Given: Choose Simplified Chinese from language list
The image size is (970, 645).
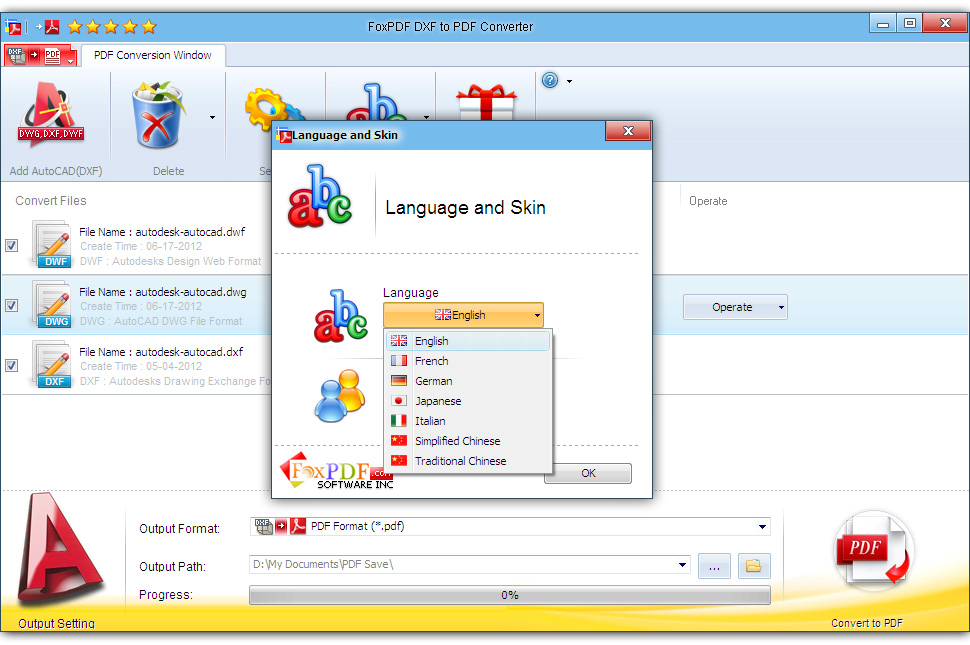Looking at the screenshot, I should click(468, 441).
